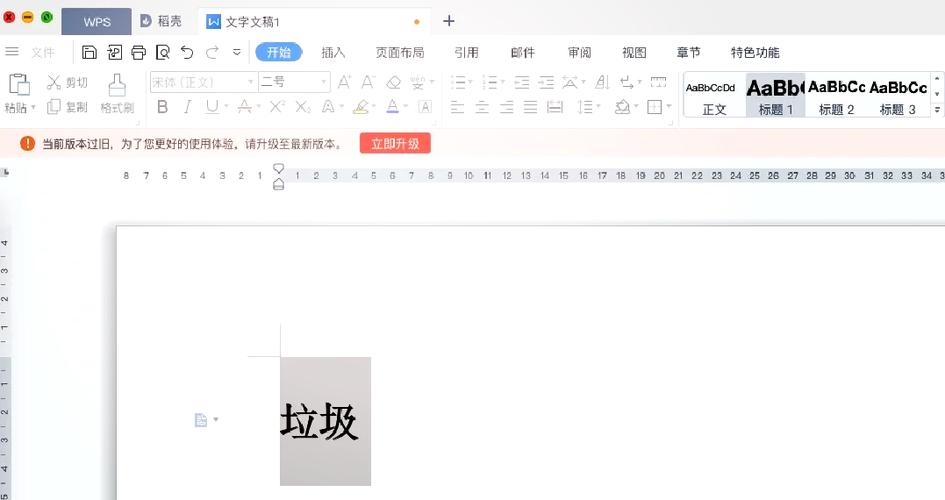Click numbered list icon
The width and height of the screenshot is (945, 500).
coord(490,82)
